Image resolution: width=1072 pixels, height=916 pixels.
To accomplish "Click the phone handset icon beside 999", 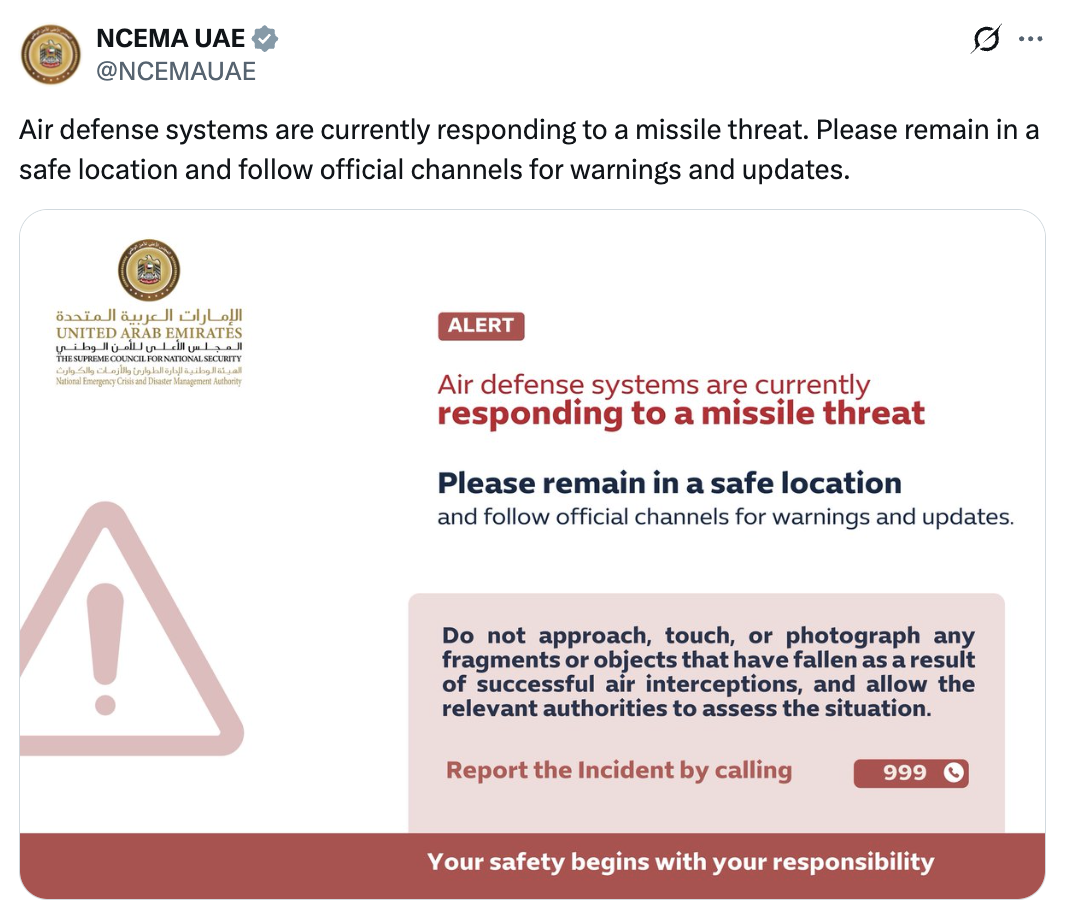I will point(953,773).
